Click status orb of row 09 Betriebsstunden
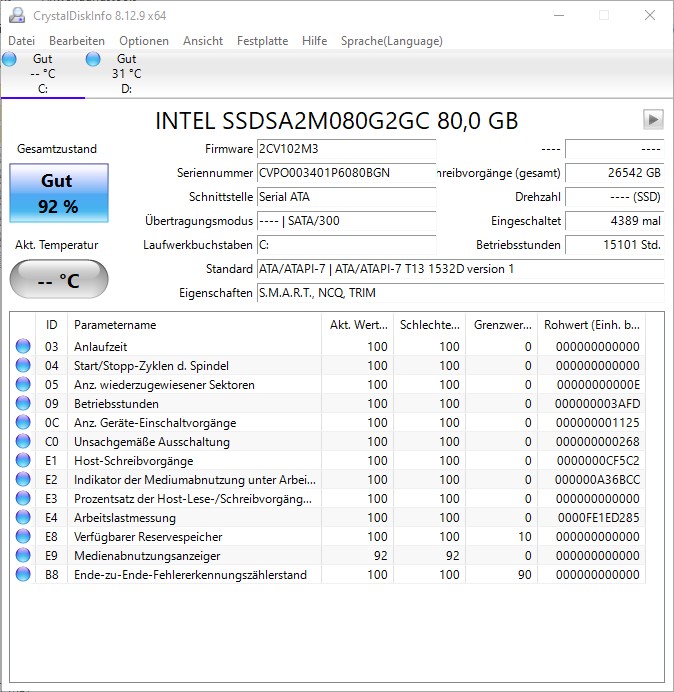Screen dimensions: 674x692 pyautogui.click(x=23, y=403)
